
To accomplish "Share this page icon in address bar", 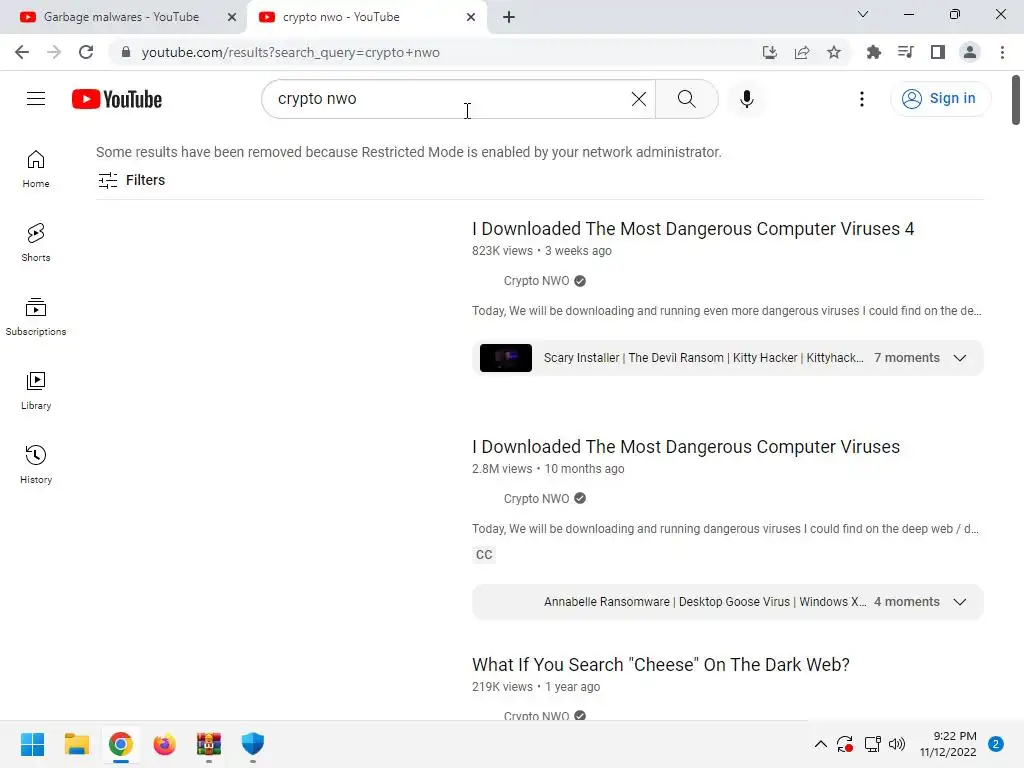I will click(x=802, y=52).
